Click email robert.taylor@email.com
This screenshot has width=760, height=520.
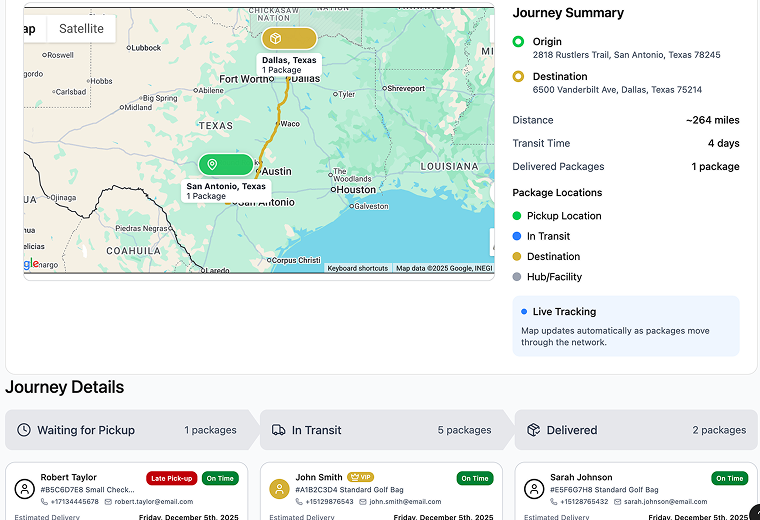[154, 502]
